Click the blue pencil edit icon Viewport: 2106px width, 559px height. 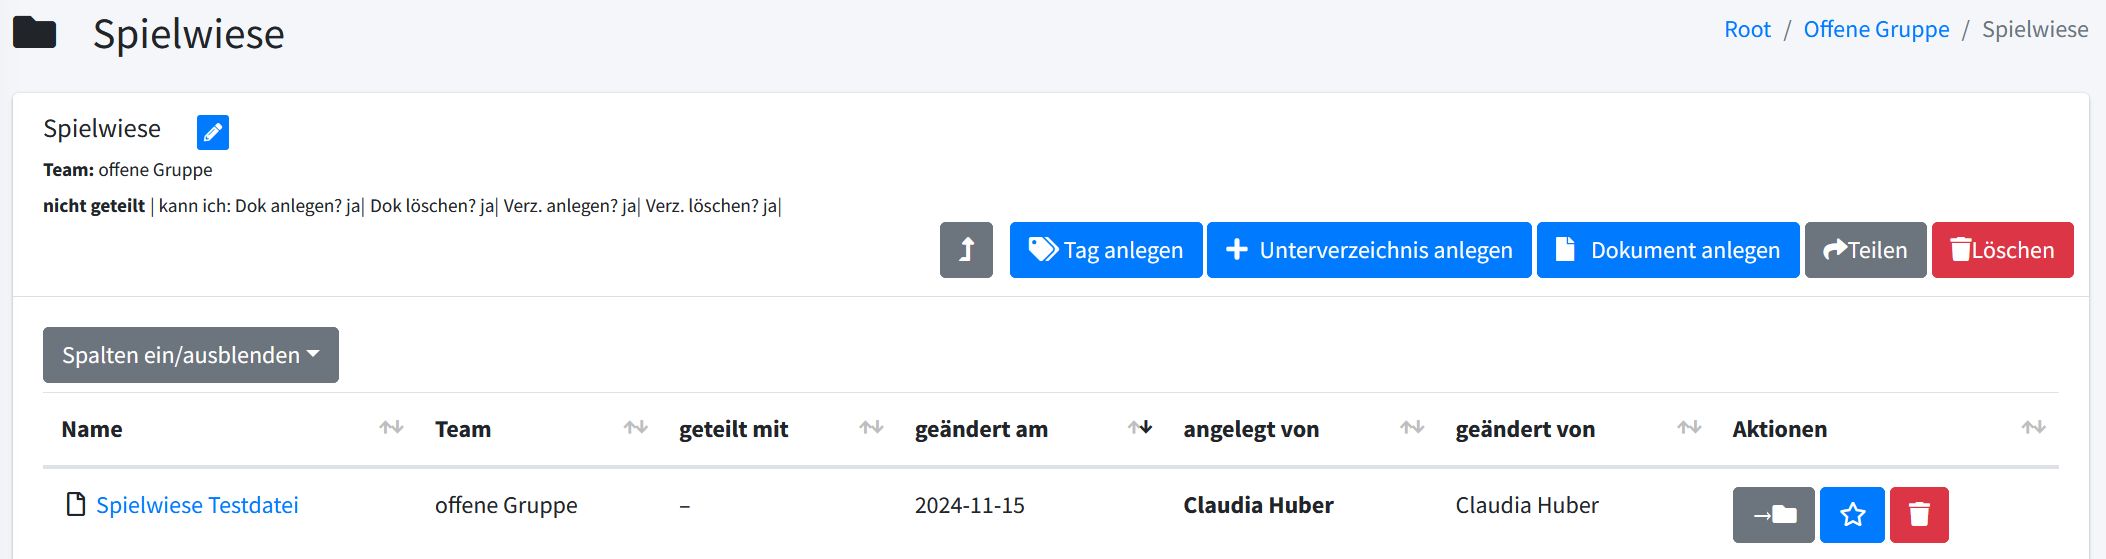212,132
